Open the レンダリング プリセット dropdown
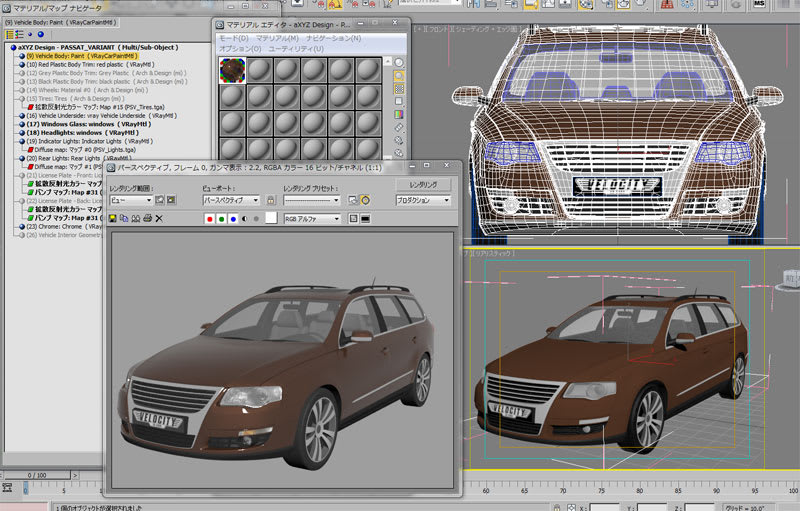Screen dimensions: 800x511 point(312,200)
